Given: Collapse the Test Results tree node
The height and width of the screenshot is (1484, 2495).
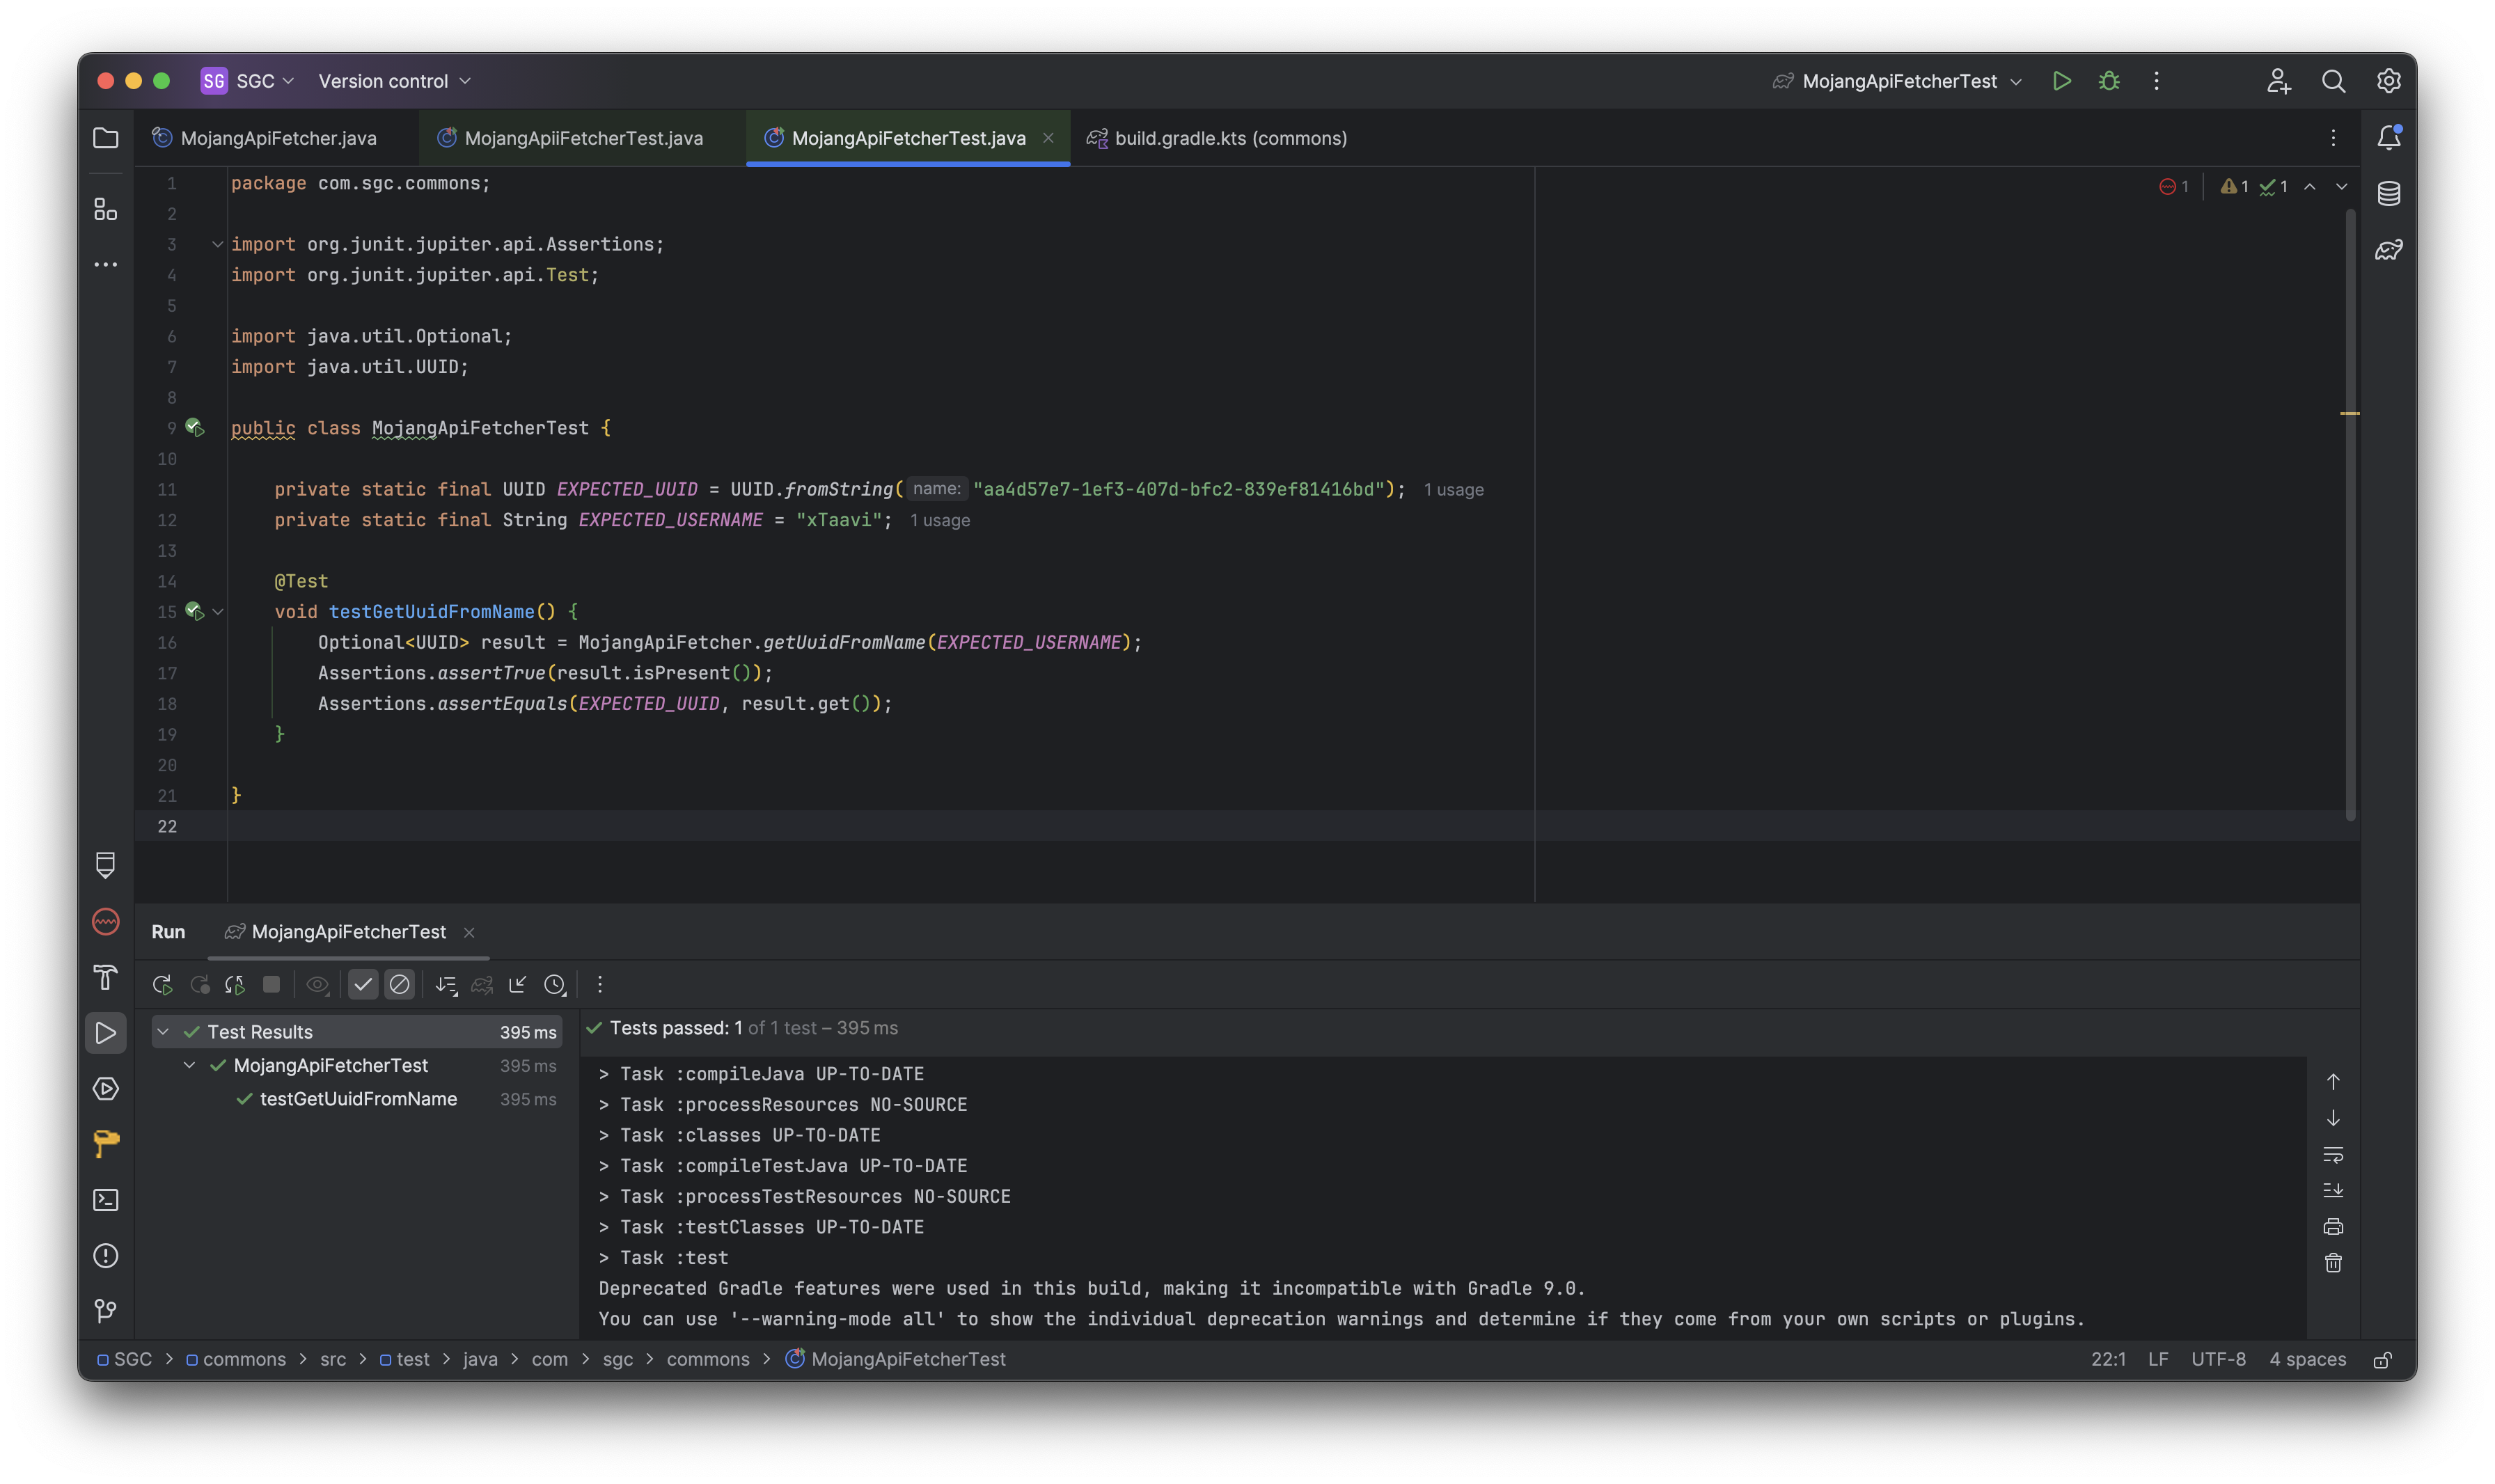Looking at the screenshot, I should point(163,1032).
